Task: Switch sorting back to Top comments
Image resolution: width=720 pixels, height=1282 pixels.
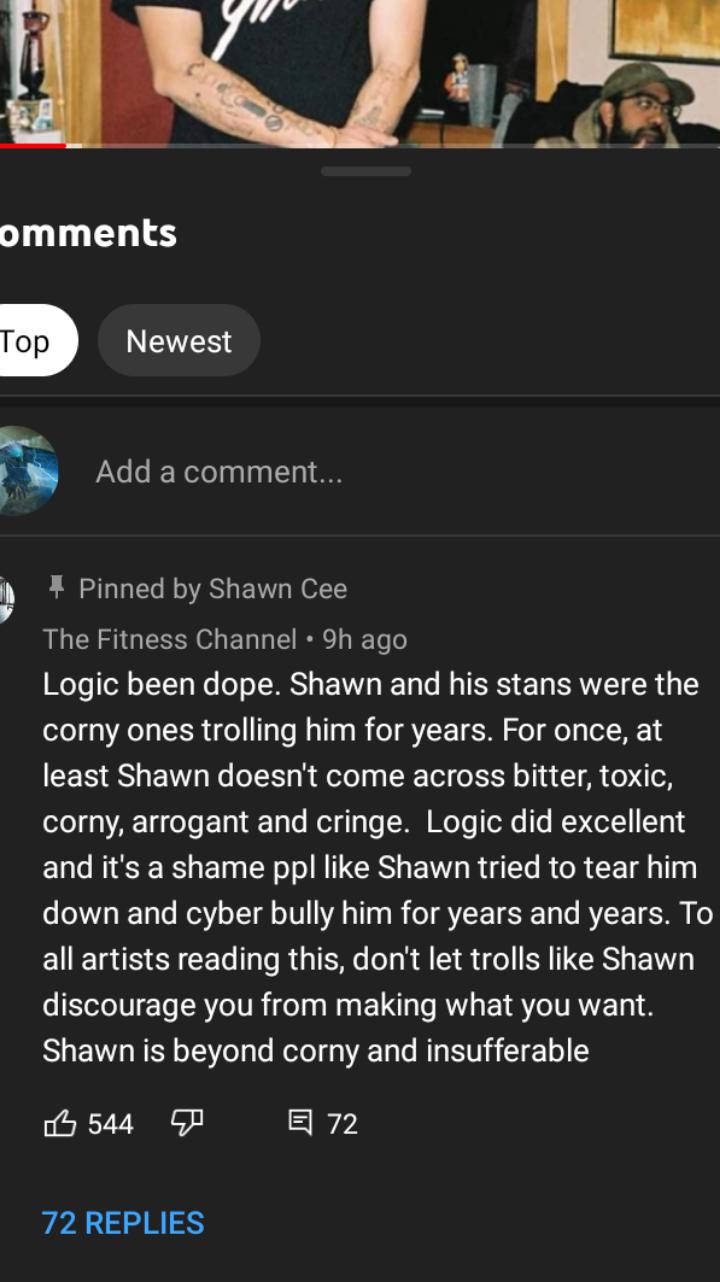Action: (x=30, y=341)
